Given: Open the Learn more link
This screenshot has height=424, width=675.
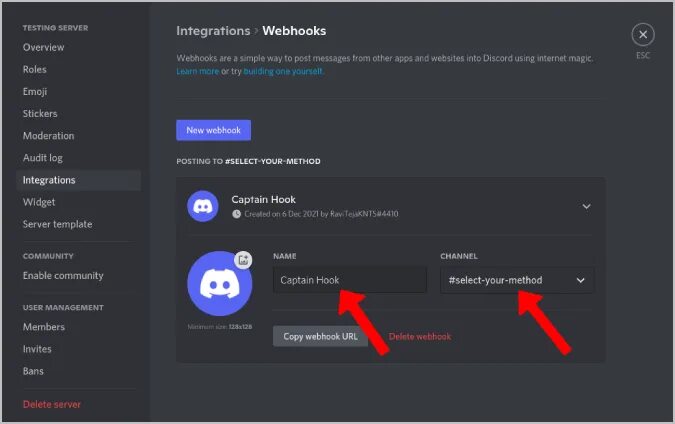Looking at the screenshot, I should [x=198, y=71].
